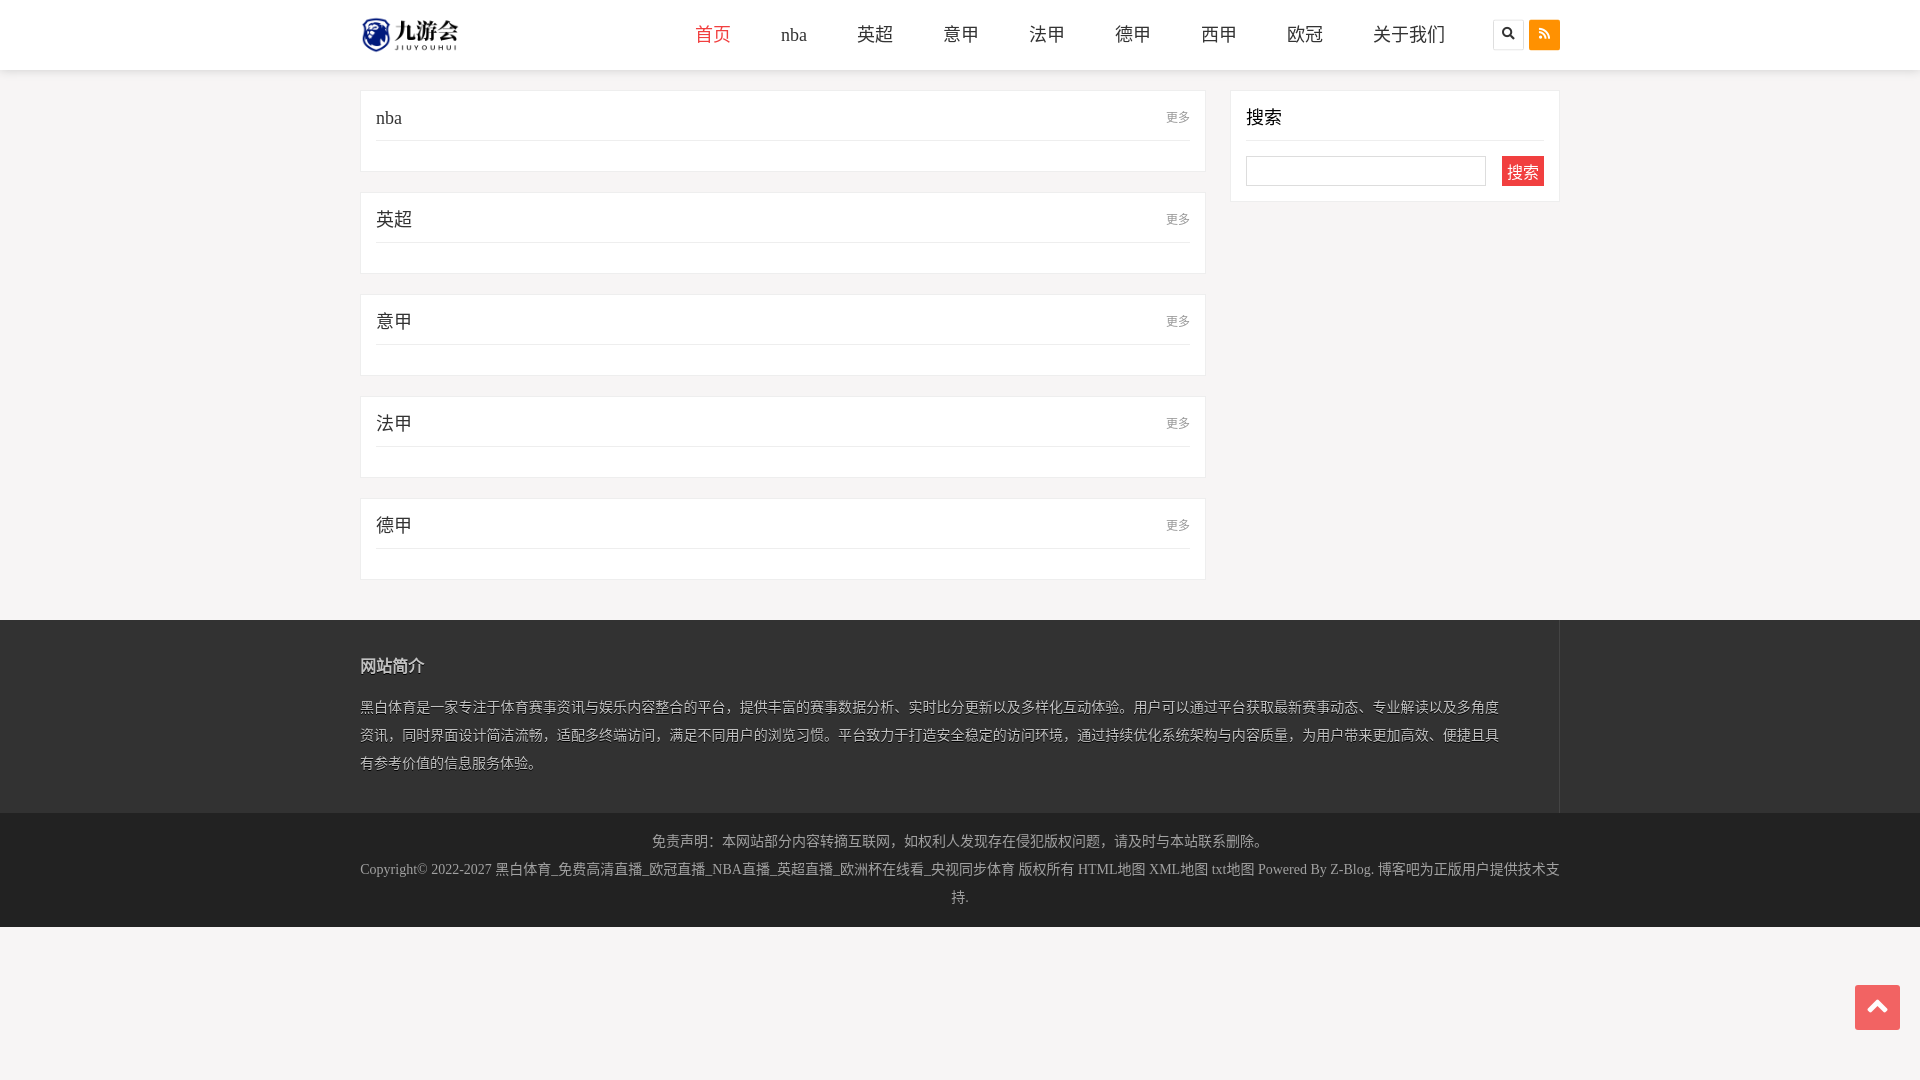Select 欧冠 in the navigation bar
Image resolution: width=1920 pixels, height=1080 pixels.
(1305, 35)
